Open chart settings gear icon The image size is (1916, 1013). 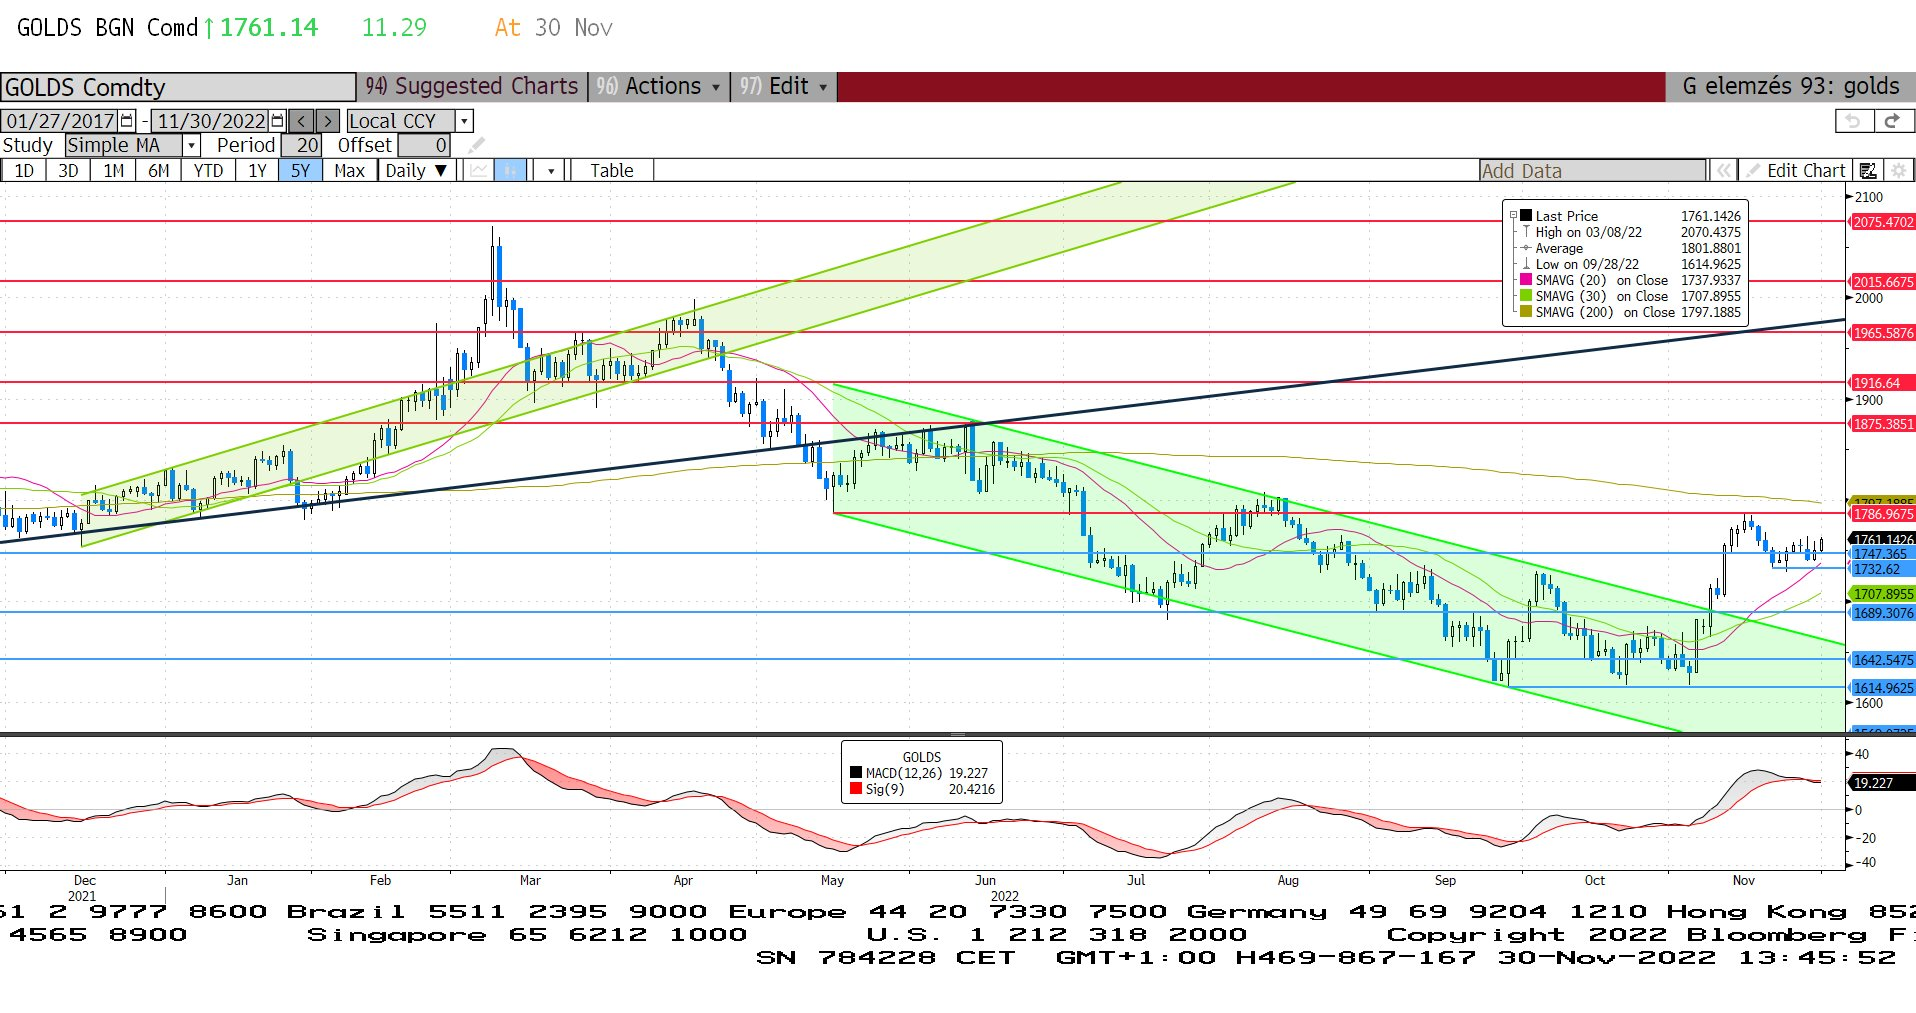[1898, 171]
